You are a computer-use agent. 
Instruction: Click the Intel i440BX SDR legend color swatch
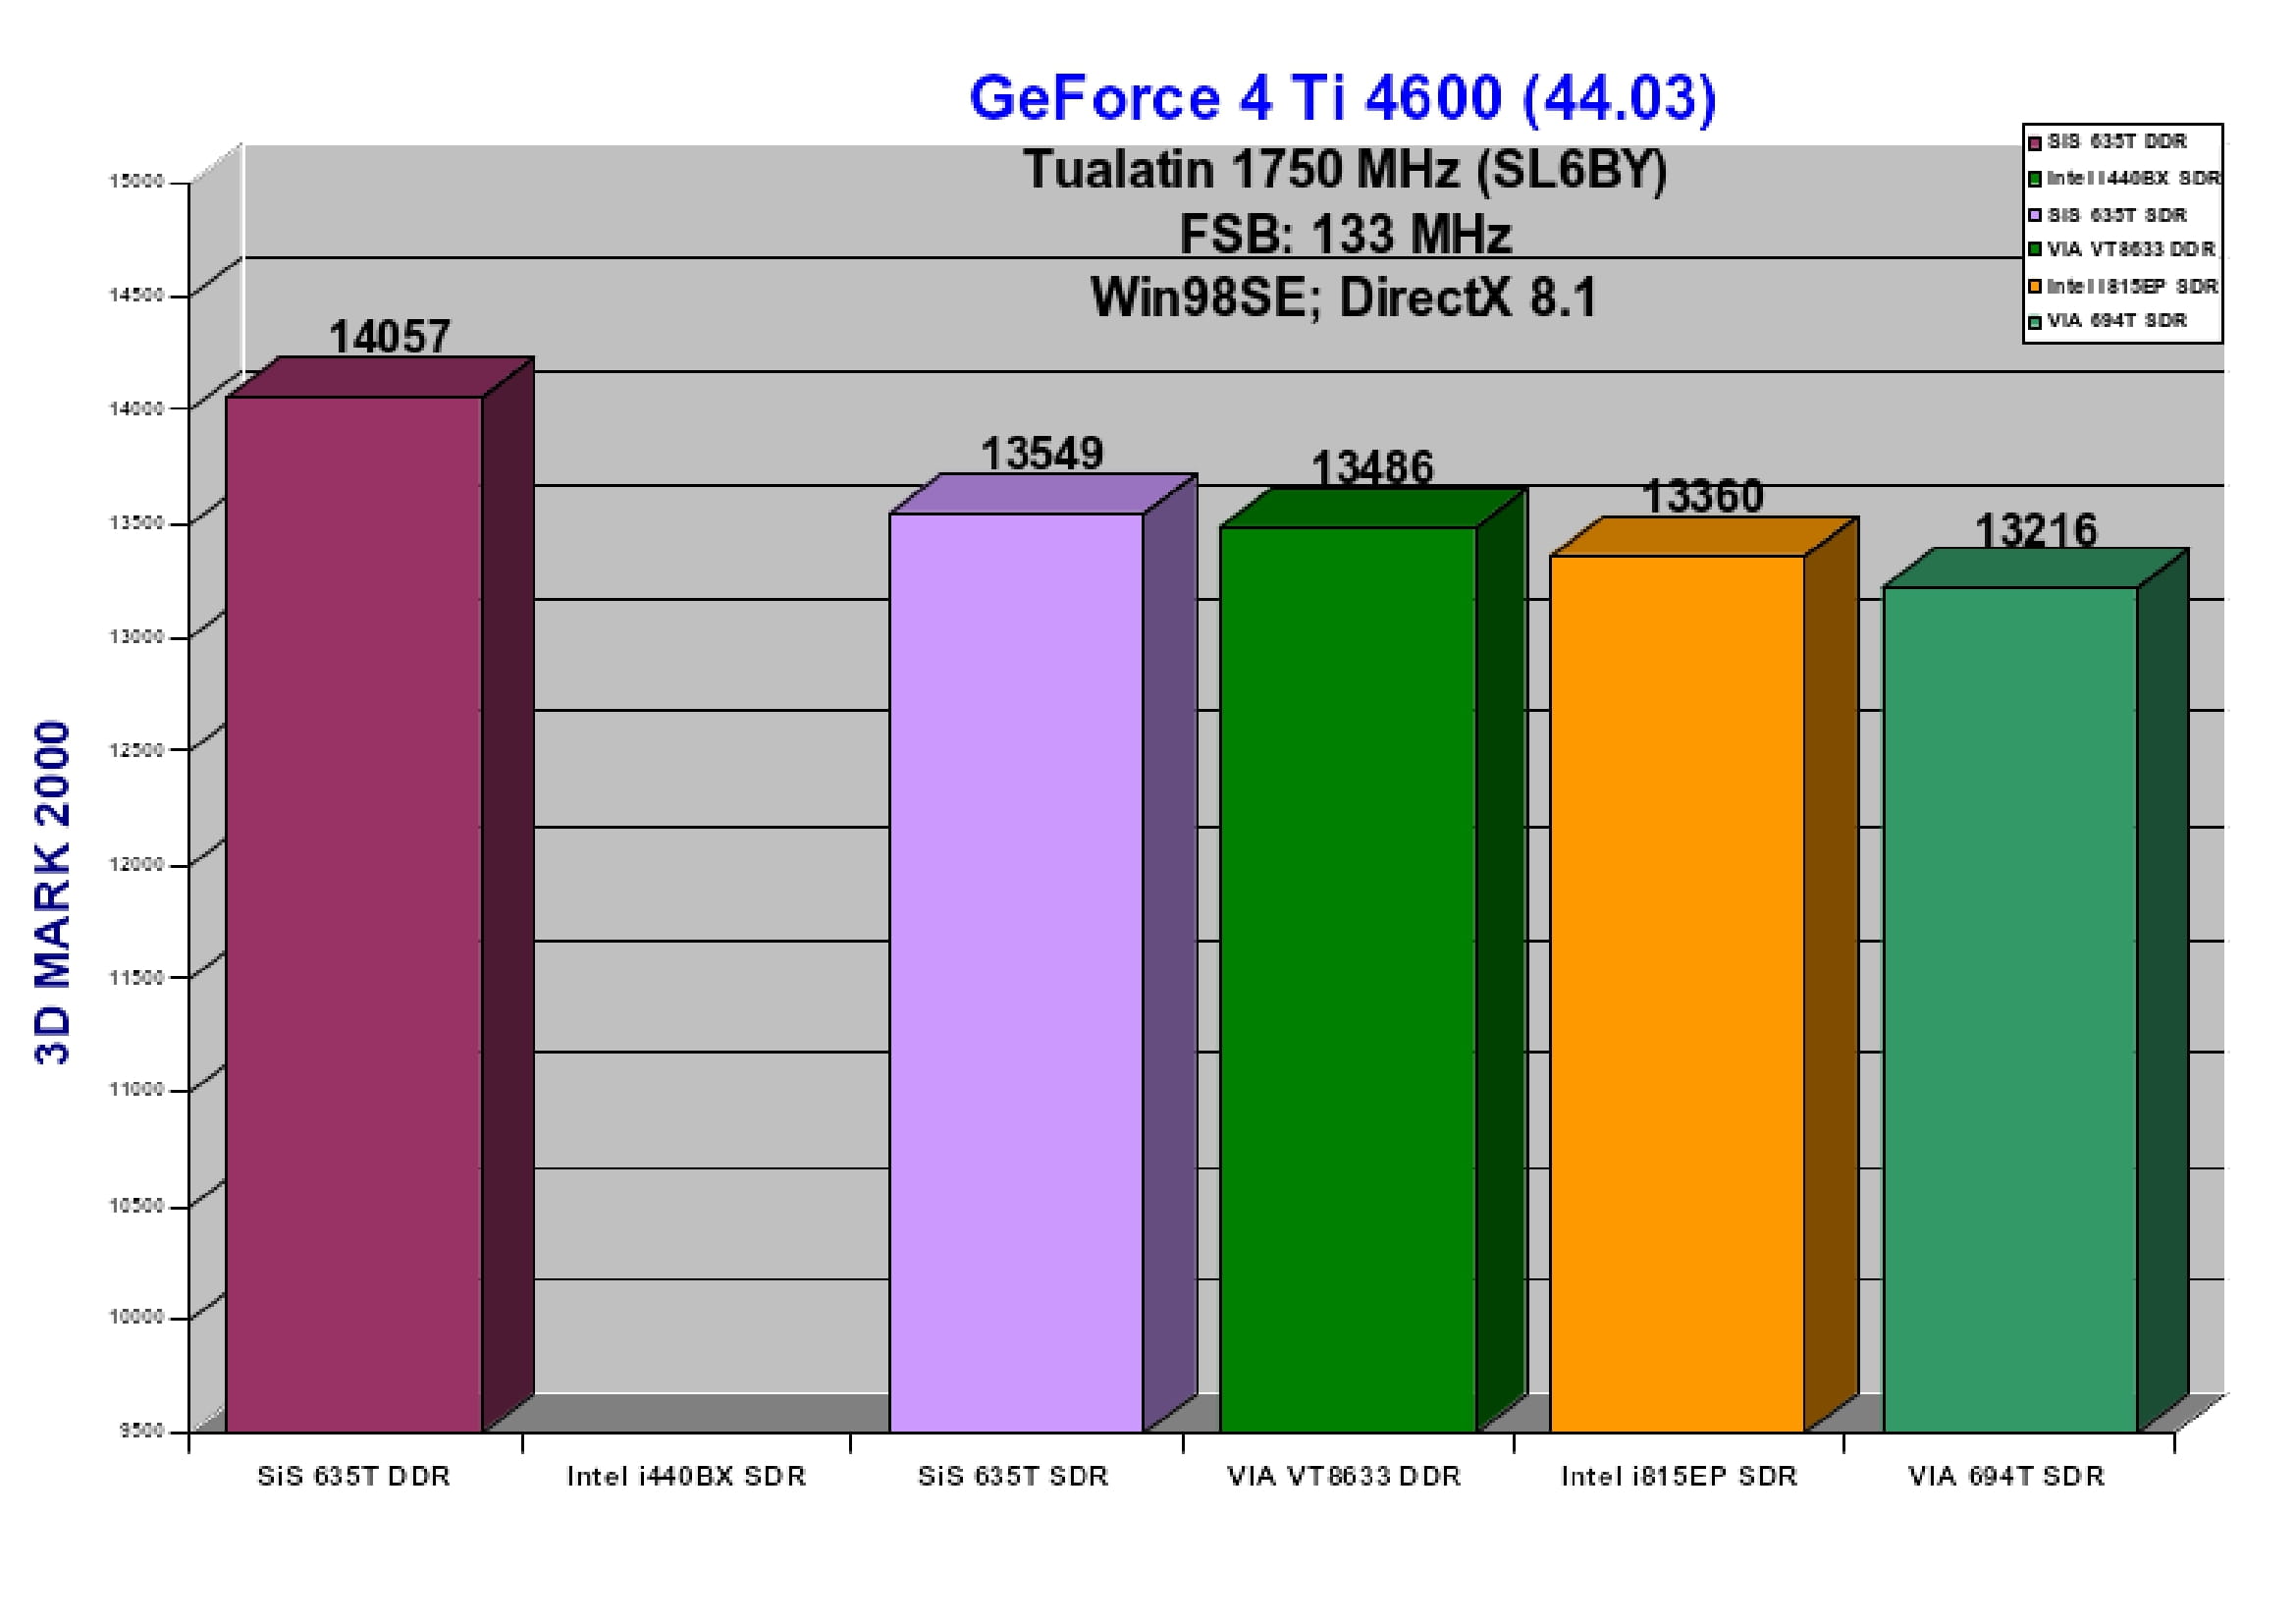tap(2034, 180)
